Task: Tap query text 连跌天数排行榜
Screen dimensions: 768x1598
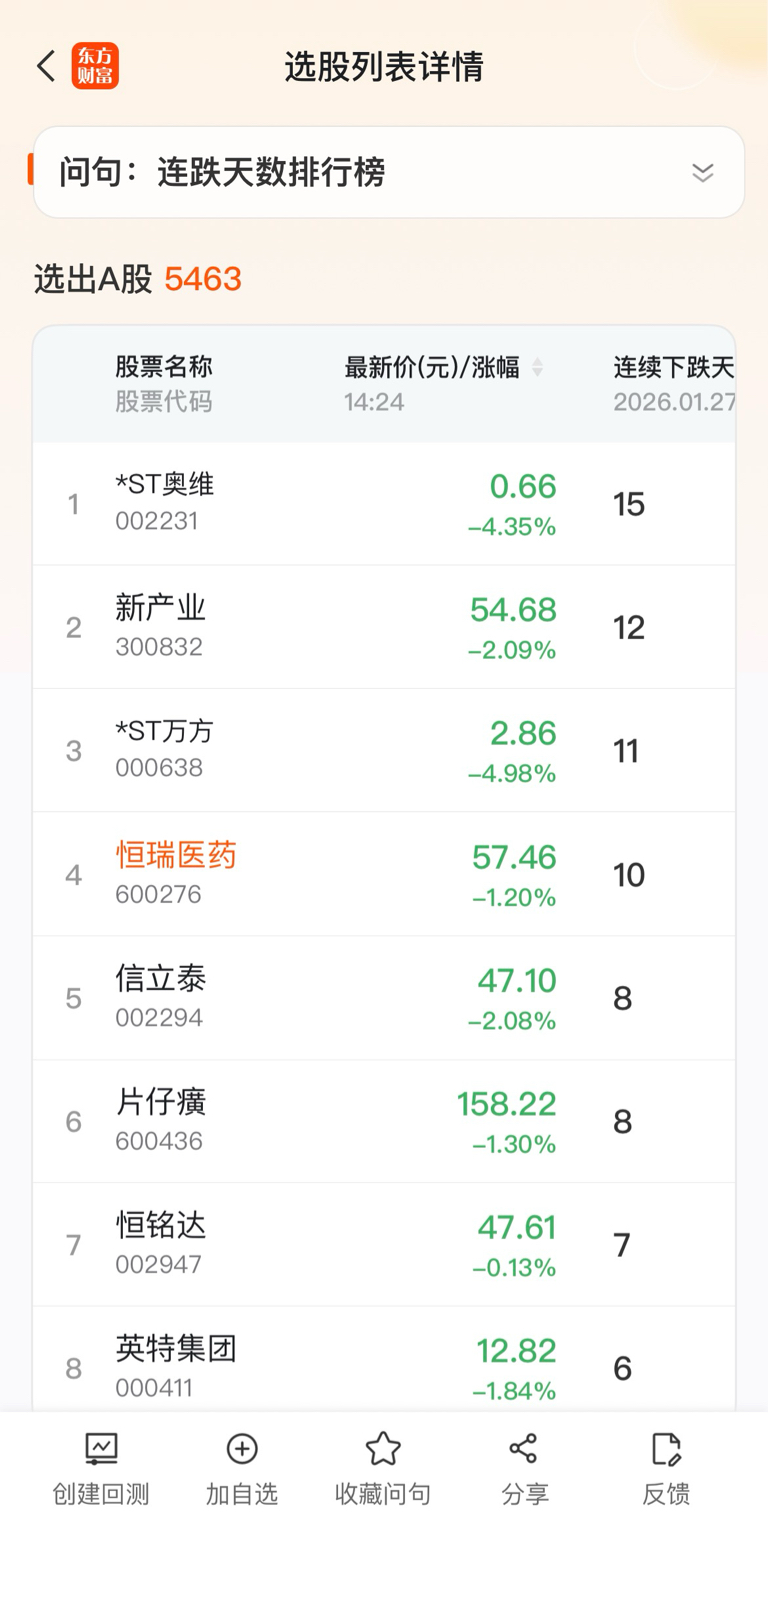Action: [271, 172]
